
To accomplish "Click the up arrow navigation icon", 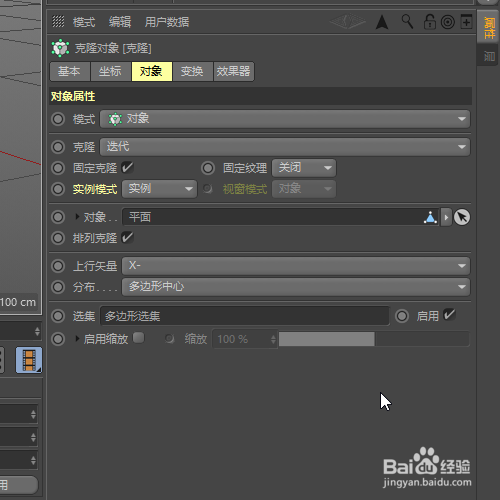I will click(x=382, y=22).
